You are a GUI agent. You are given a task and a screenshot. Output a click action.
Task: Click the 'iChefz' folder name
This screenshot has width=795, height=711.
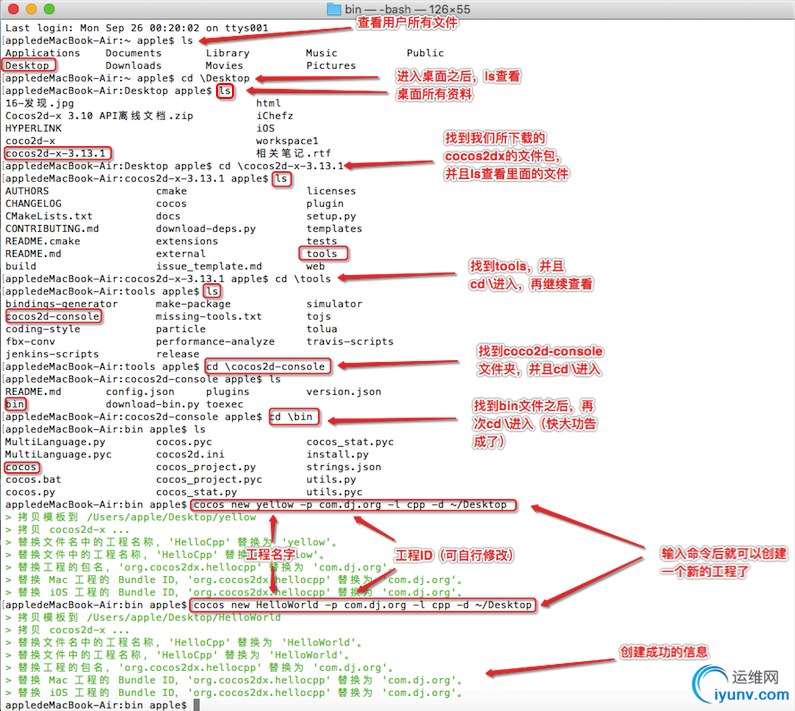click(x=275, y=116)
